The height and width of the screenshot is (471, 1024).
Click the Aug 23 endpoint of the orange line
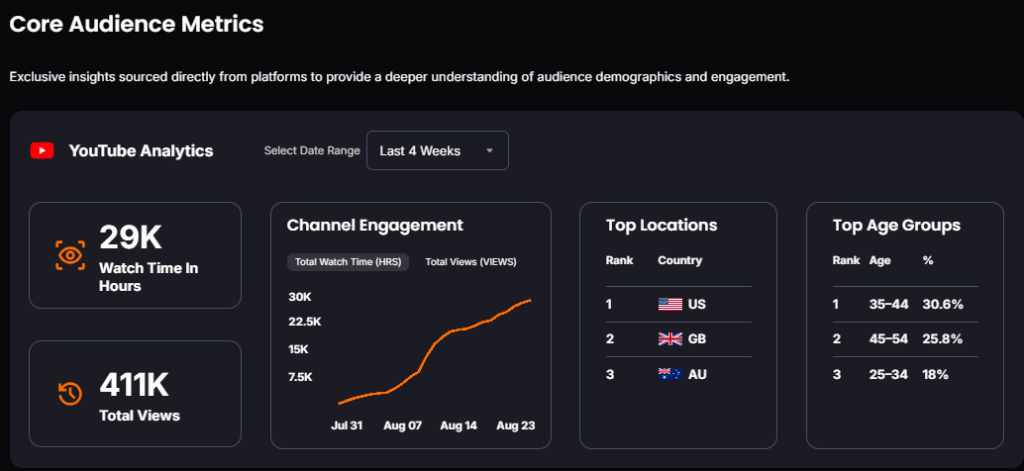click(530, 300)
